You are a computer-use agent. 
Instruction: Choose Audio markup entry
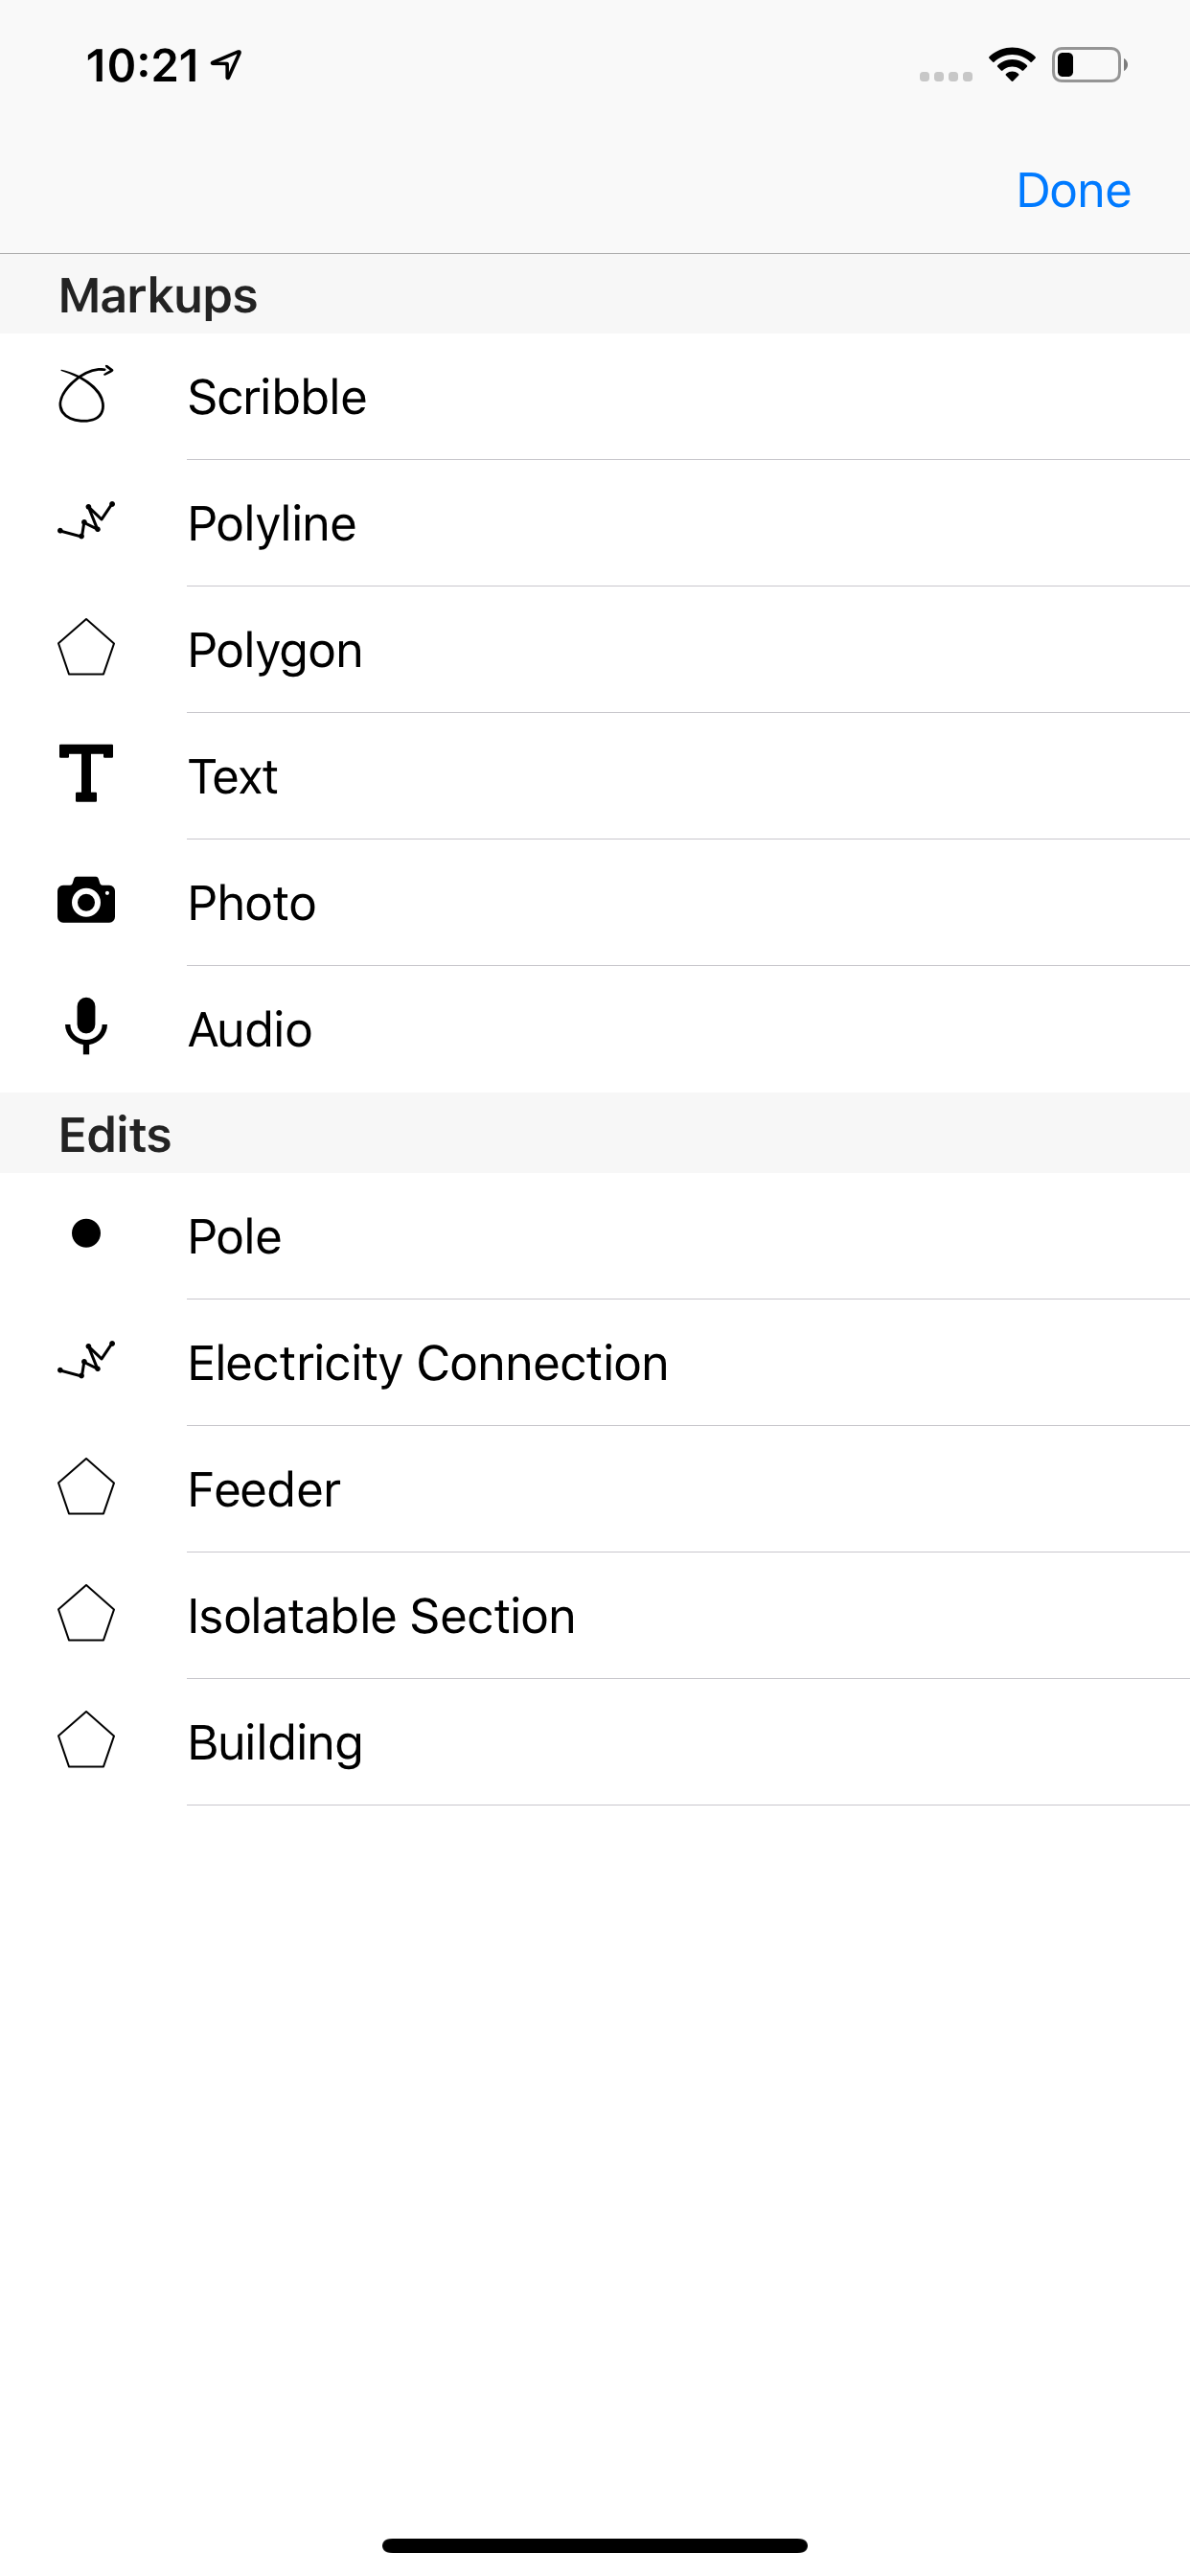tap(250, 1030)
